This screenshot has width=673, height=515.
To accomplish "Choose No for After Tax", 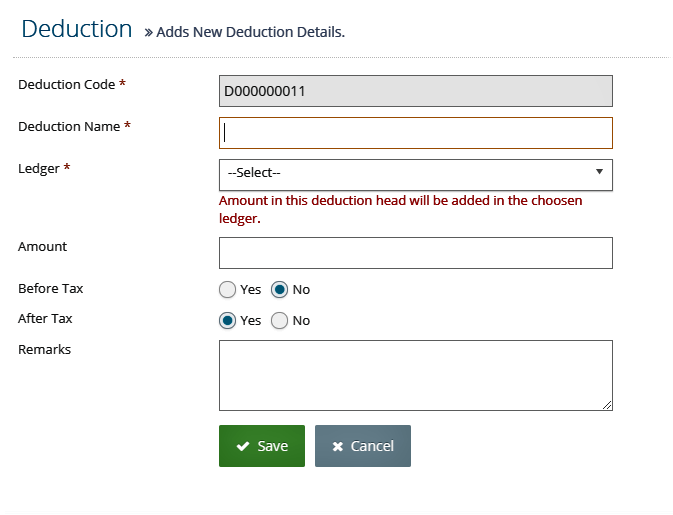I will coord(279,321).
